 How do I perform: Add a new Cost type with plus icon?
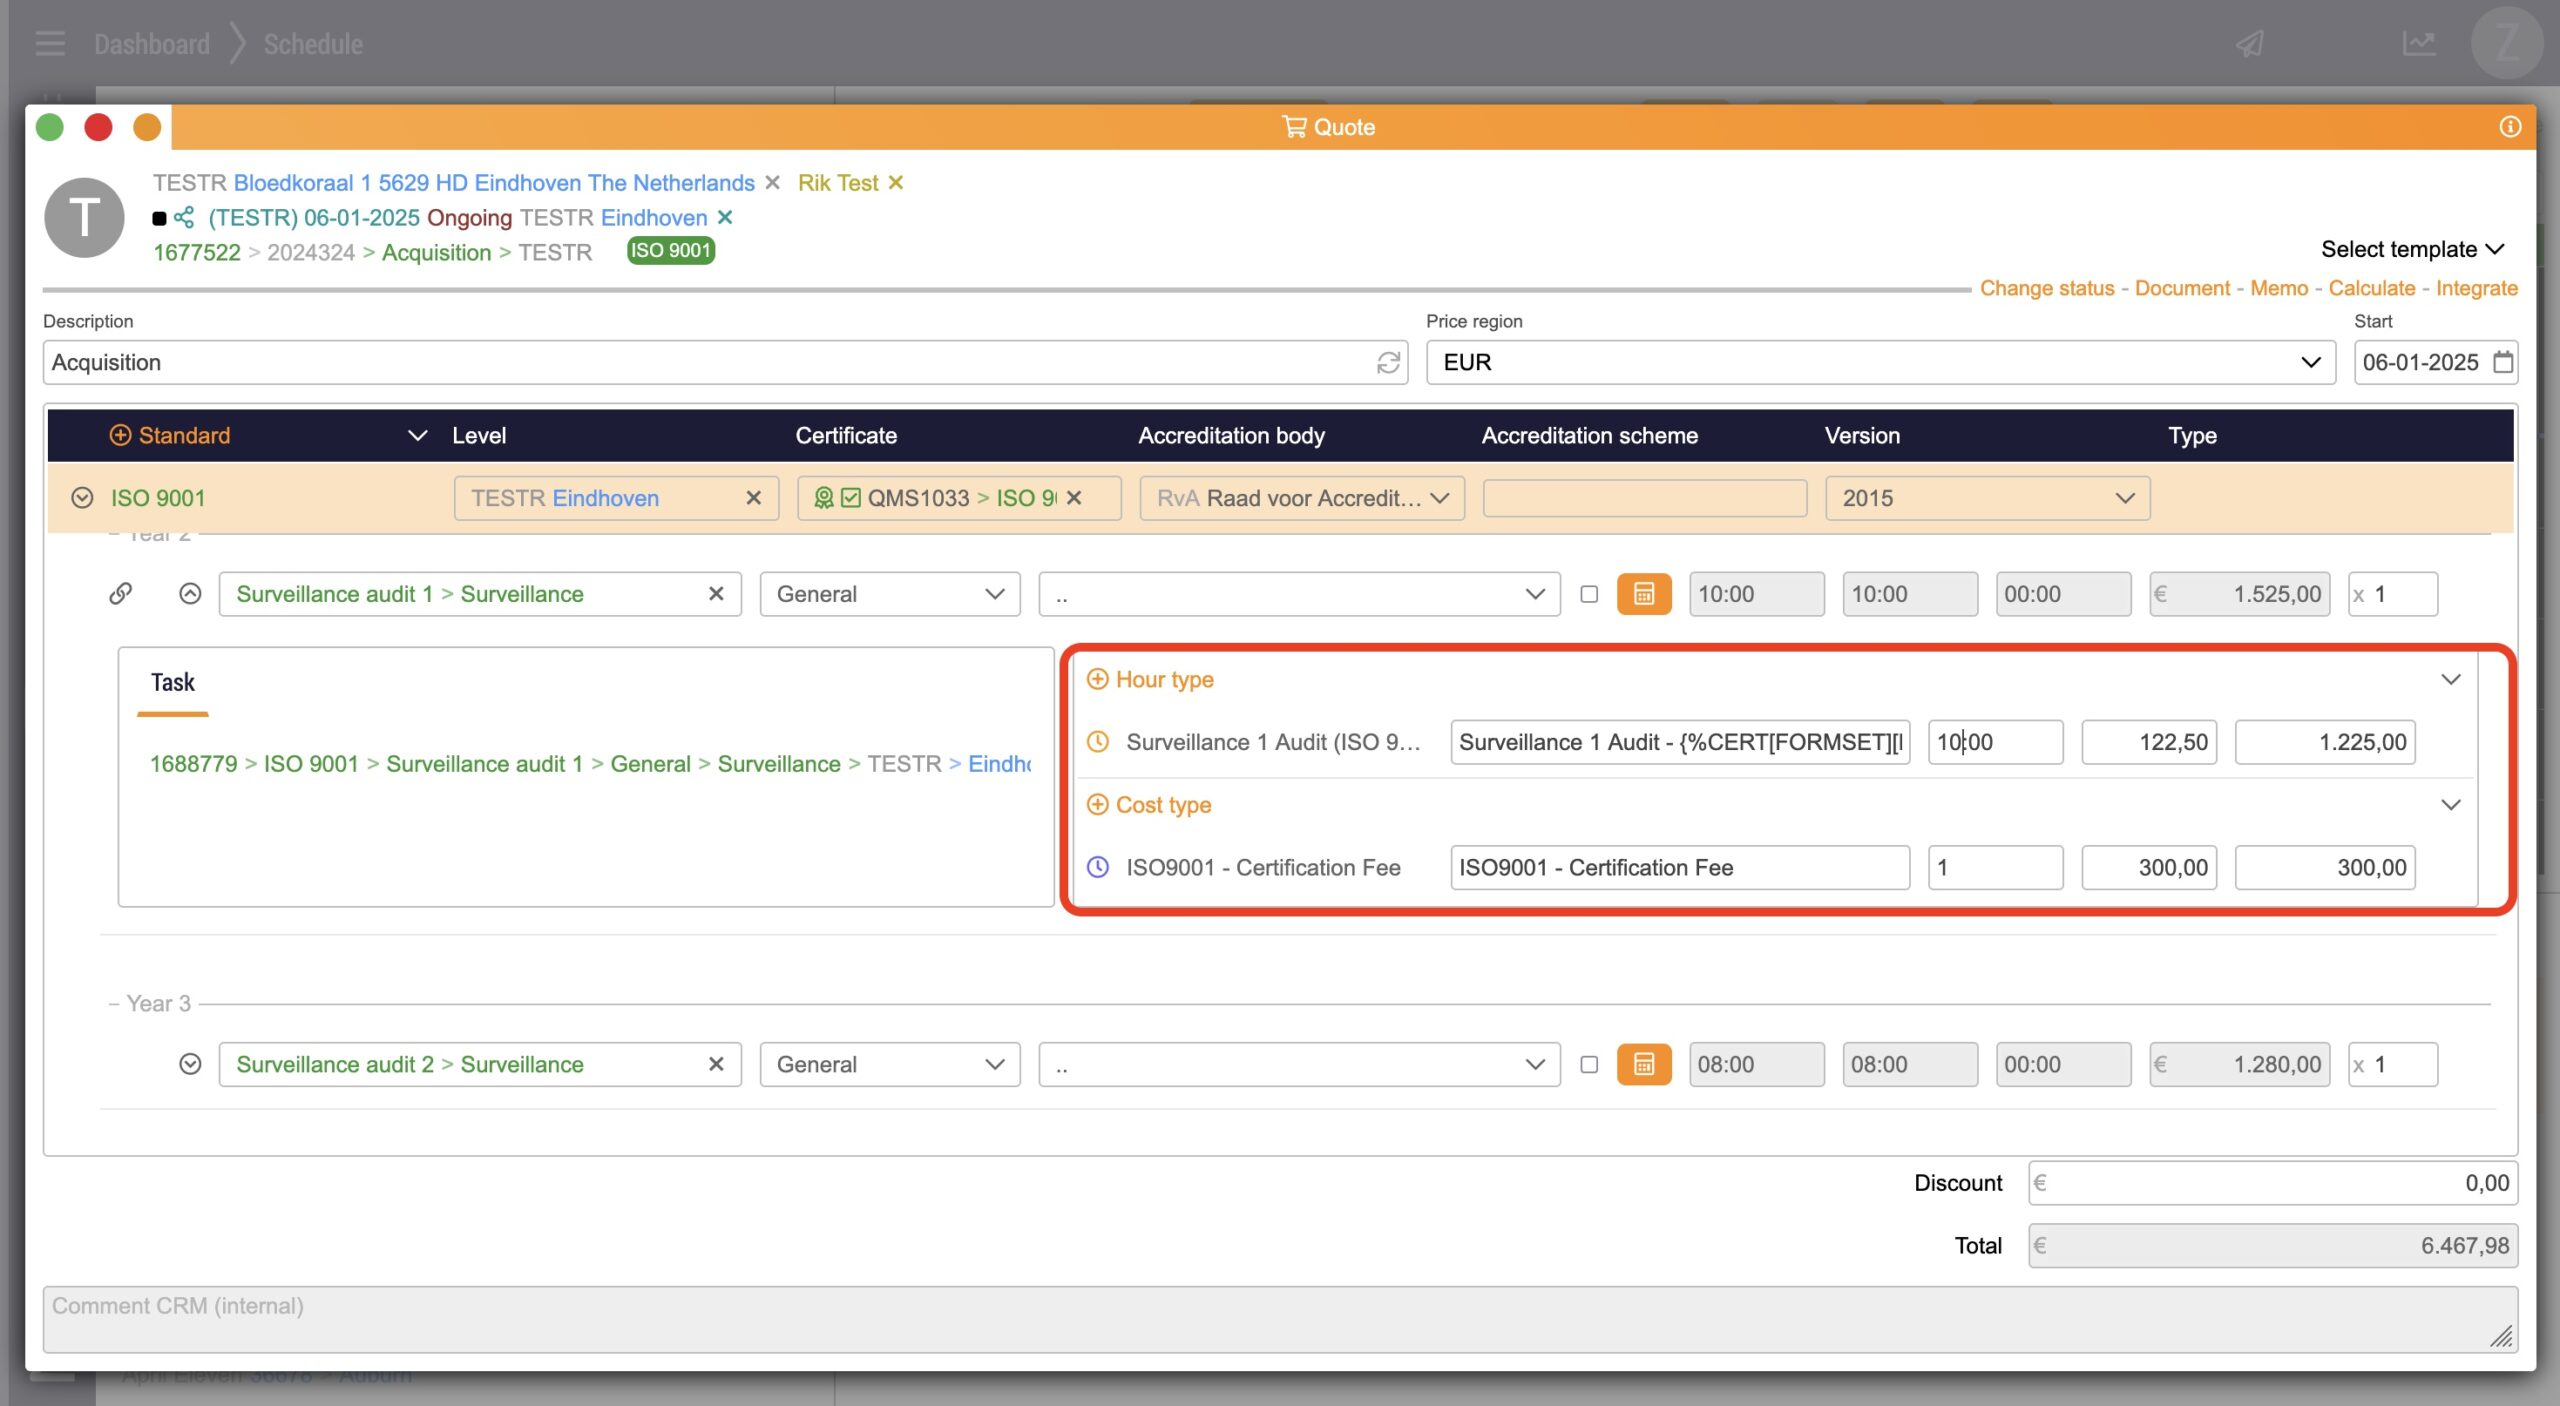pyautogui.click(x=1097, y=805)
